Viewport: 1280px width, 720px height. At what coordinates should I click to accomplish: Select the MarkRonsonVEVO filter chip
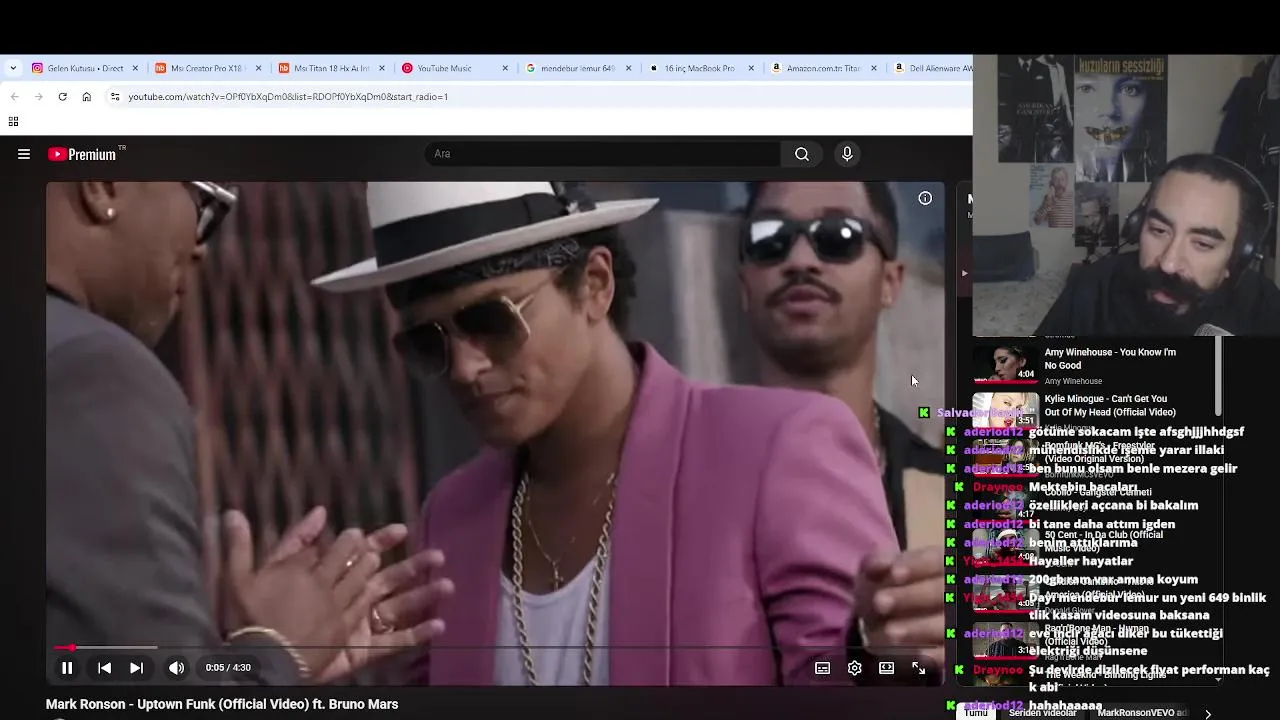(x=1141, y=713)
